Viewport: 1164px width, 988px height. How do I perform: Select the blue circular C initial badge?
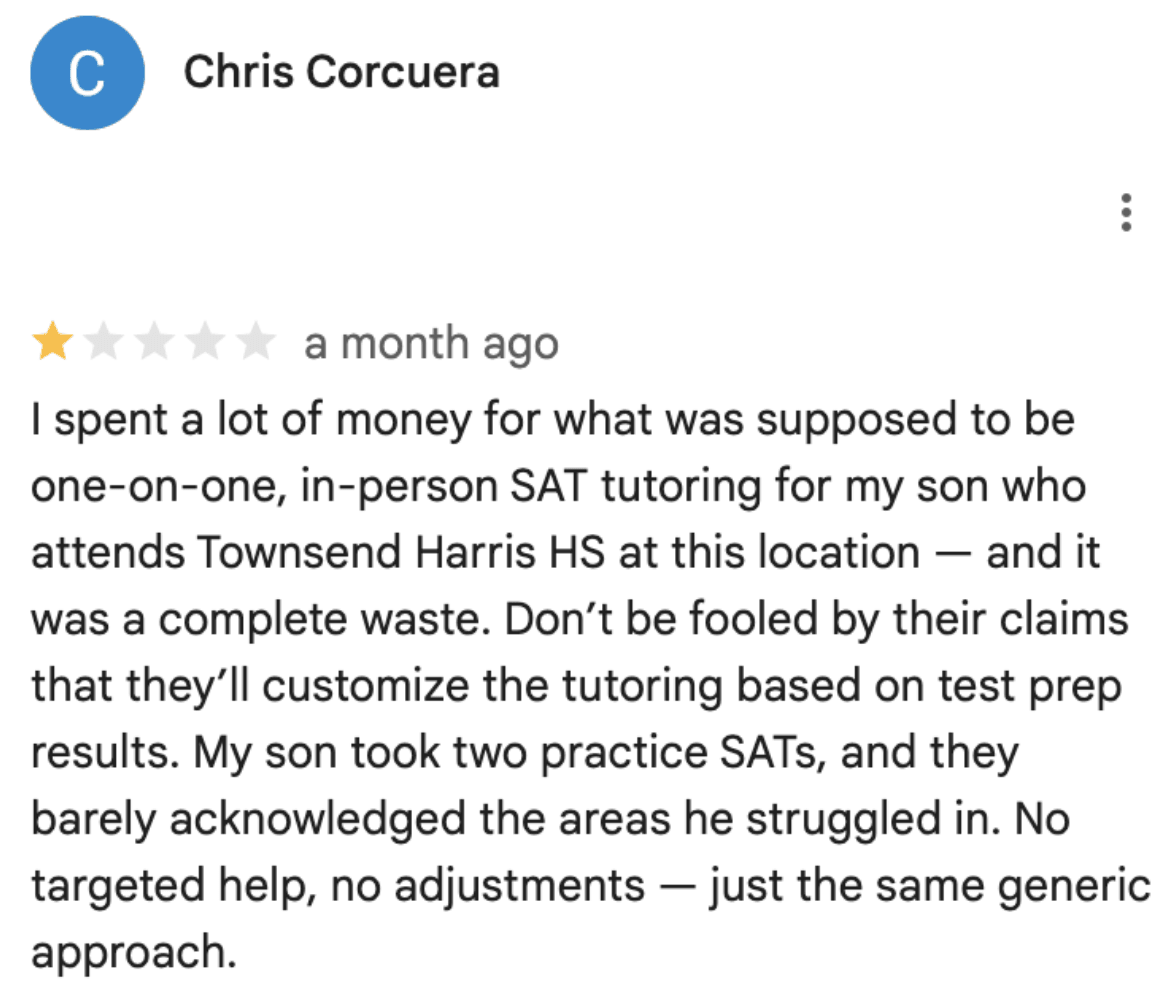[x=87, y=71]
